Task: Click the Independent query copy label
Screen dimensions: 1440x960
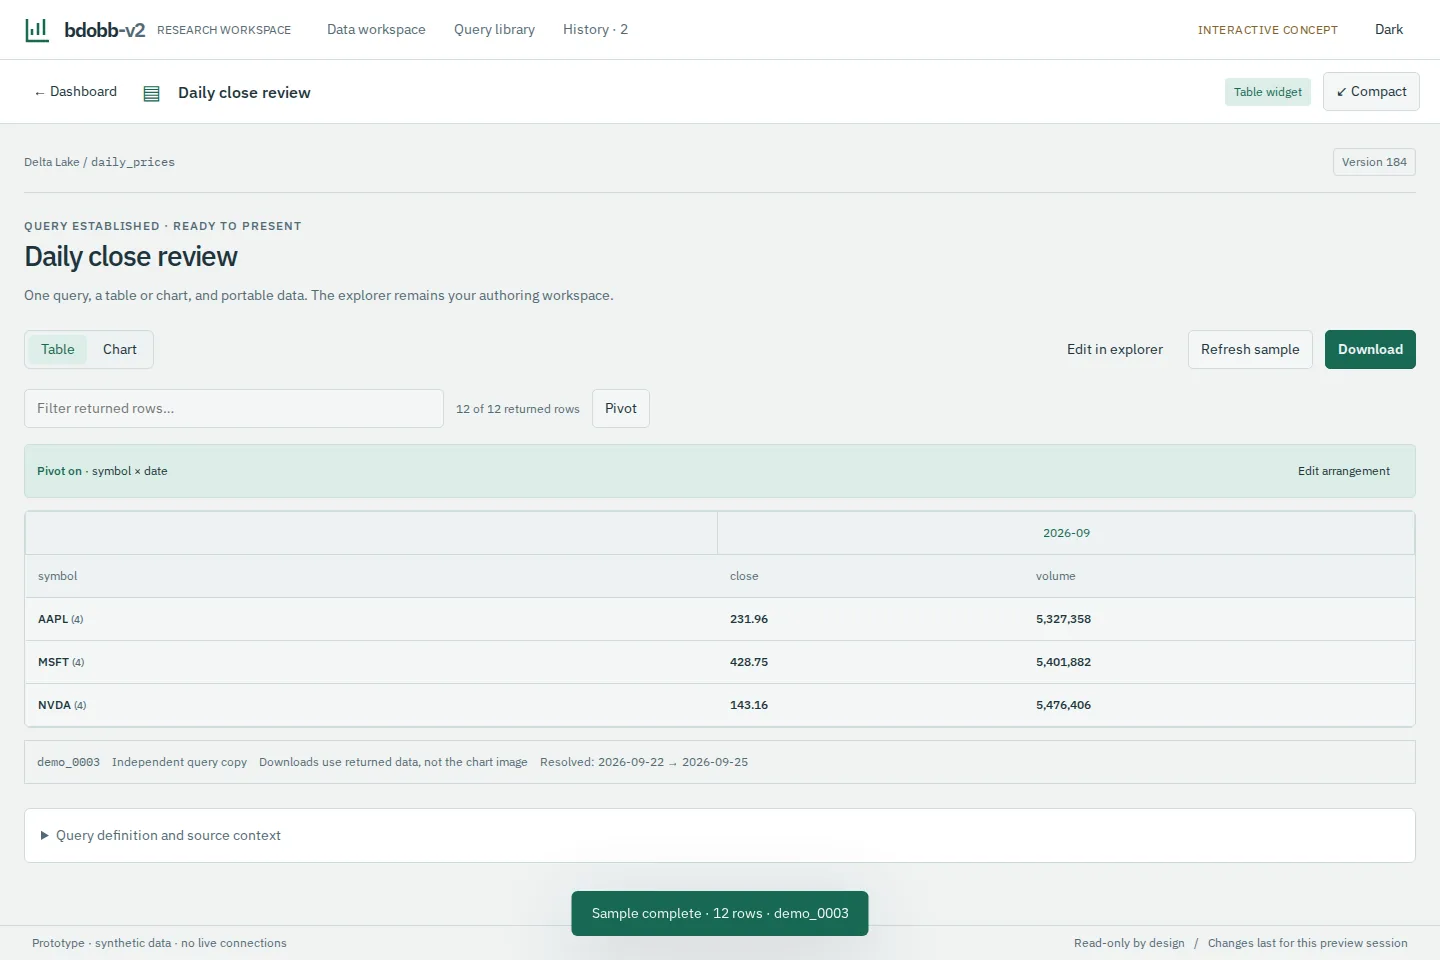Action: [x=179, y=762]
